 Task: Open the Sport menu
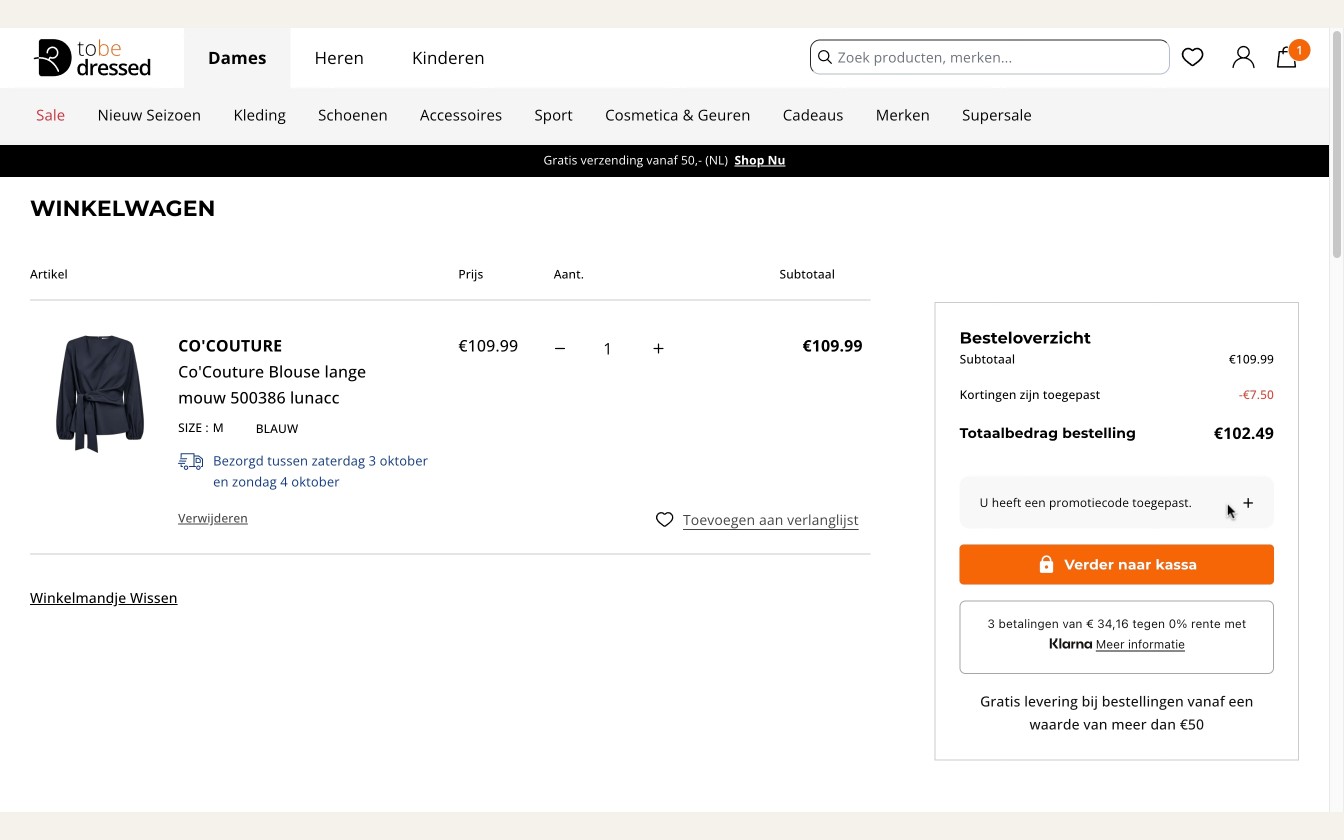tap(553, 115)
